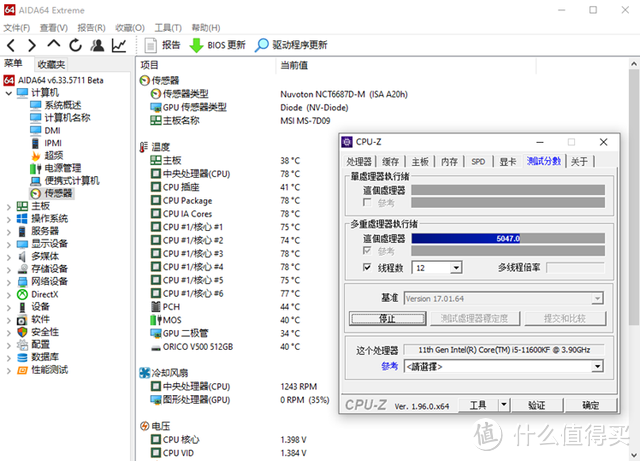Go back with the left arrow toolbar icon
The image size is (640, 461).
coord(11,45)
